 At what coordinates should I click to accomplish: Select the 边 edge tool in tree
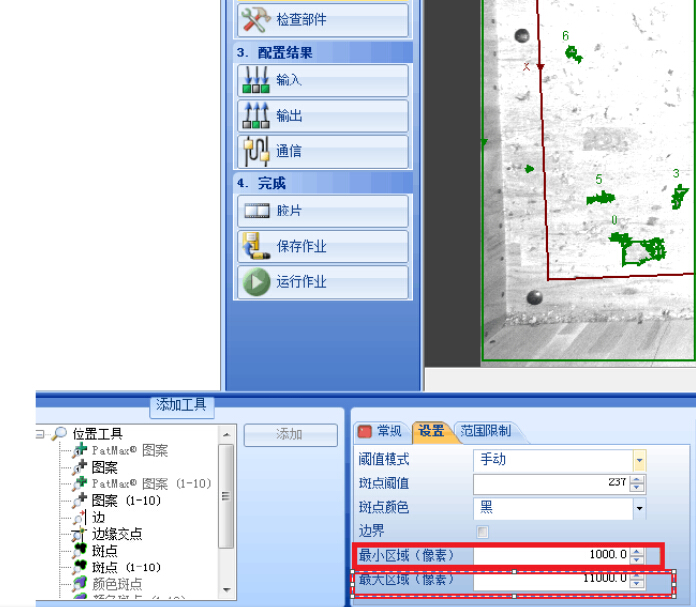point(98,517)
